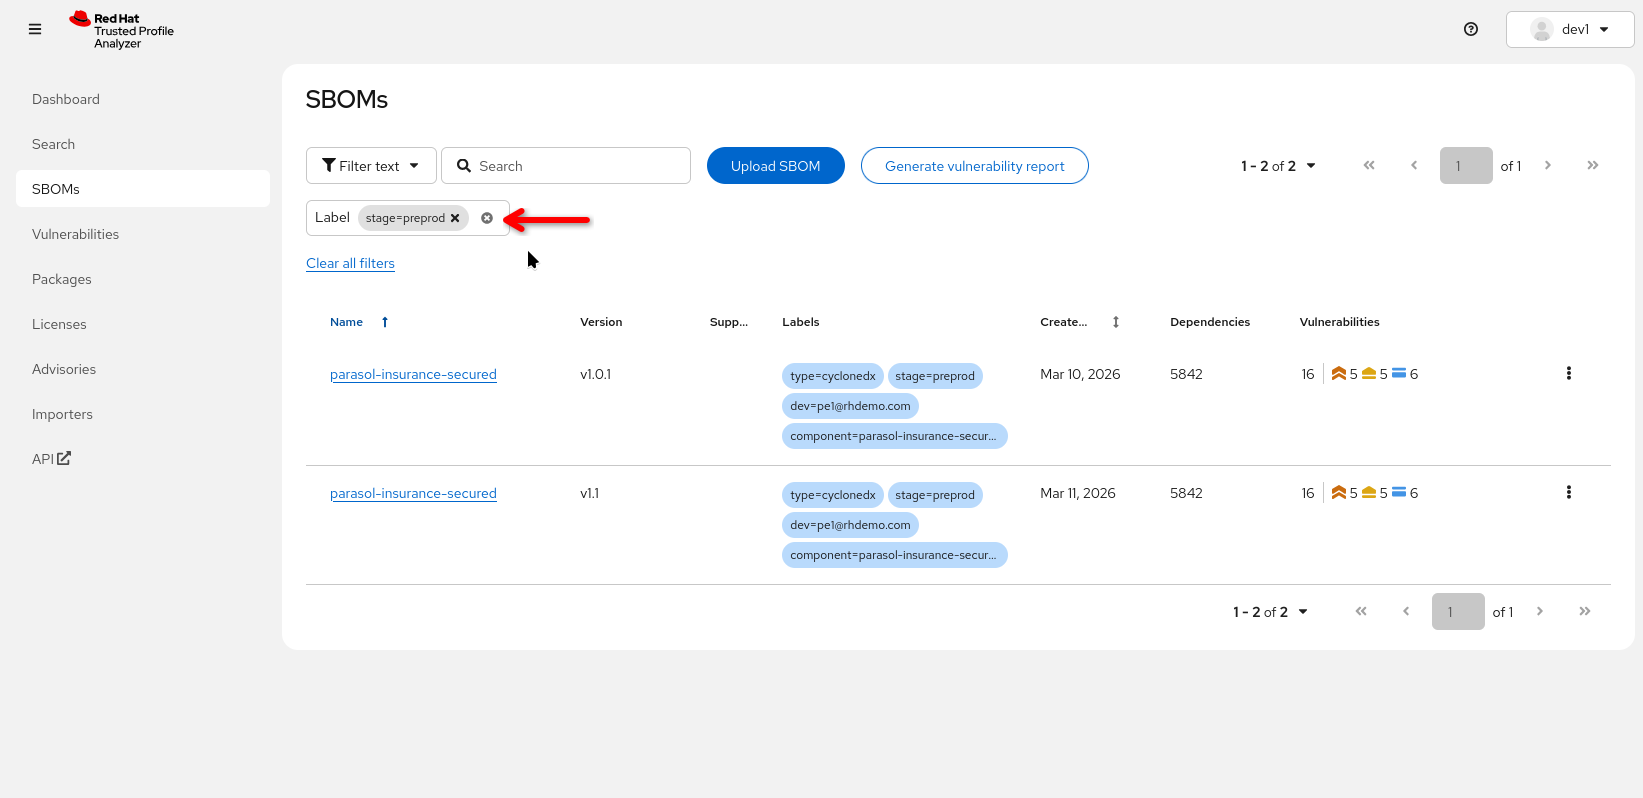This screenshot has width=1643, height=798.
Task: Open parasol-insurance-secured v1.1 SBOM link
Action: click(x=413, y=493)
